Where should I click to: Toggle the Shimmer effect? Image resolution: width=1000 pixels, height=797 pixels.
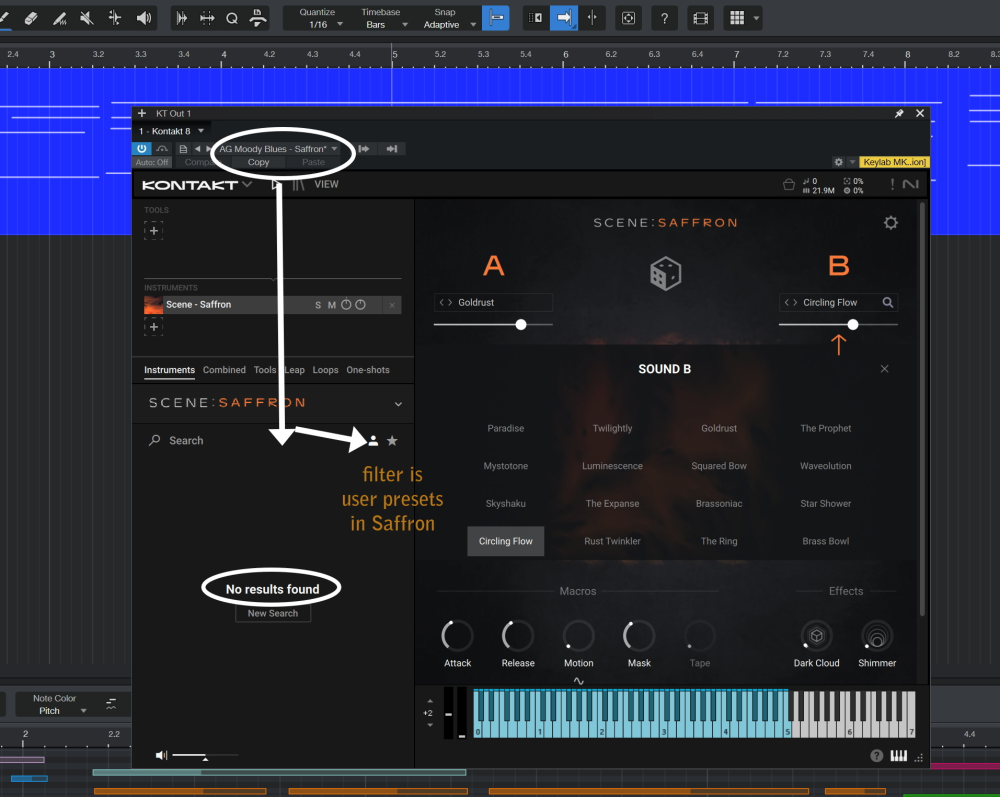pyautogui.click(x=877, y=636)
